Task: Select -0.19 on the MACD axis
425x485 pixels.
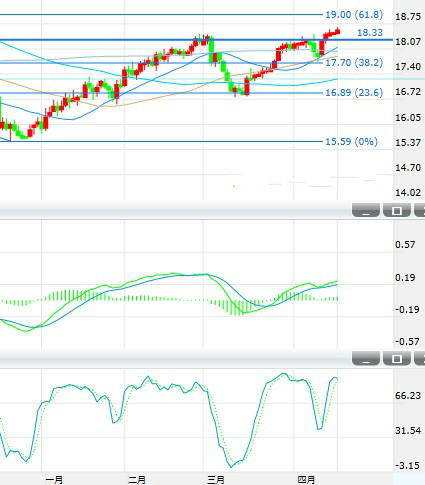Action: point(407,309)
